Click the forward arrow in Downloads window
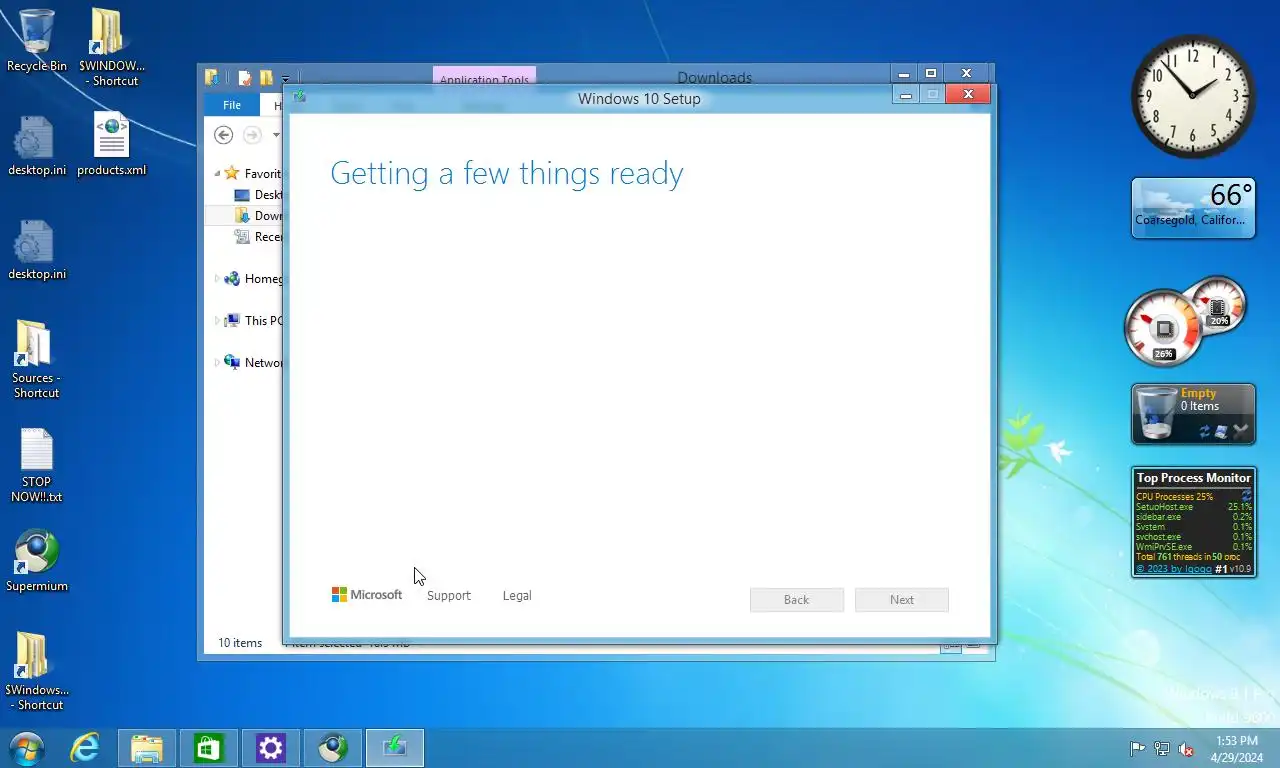Image resolution: width=1280 pixels, height=768 pixels. [x=252, y=135]
